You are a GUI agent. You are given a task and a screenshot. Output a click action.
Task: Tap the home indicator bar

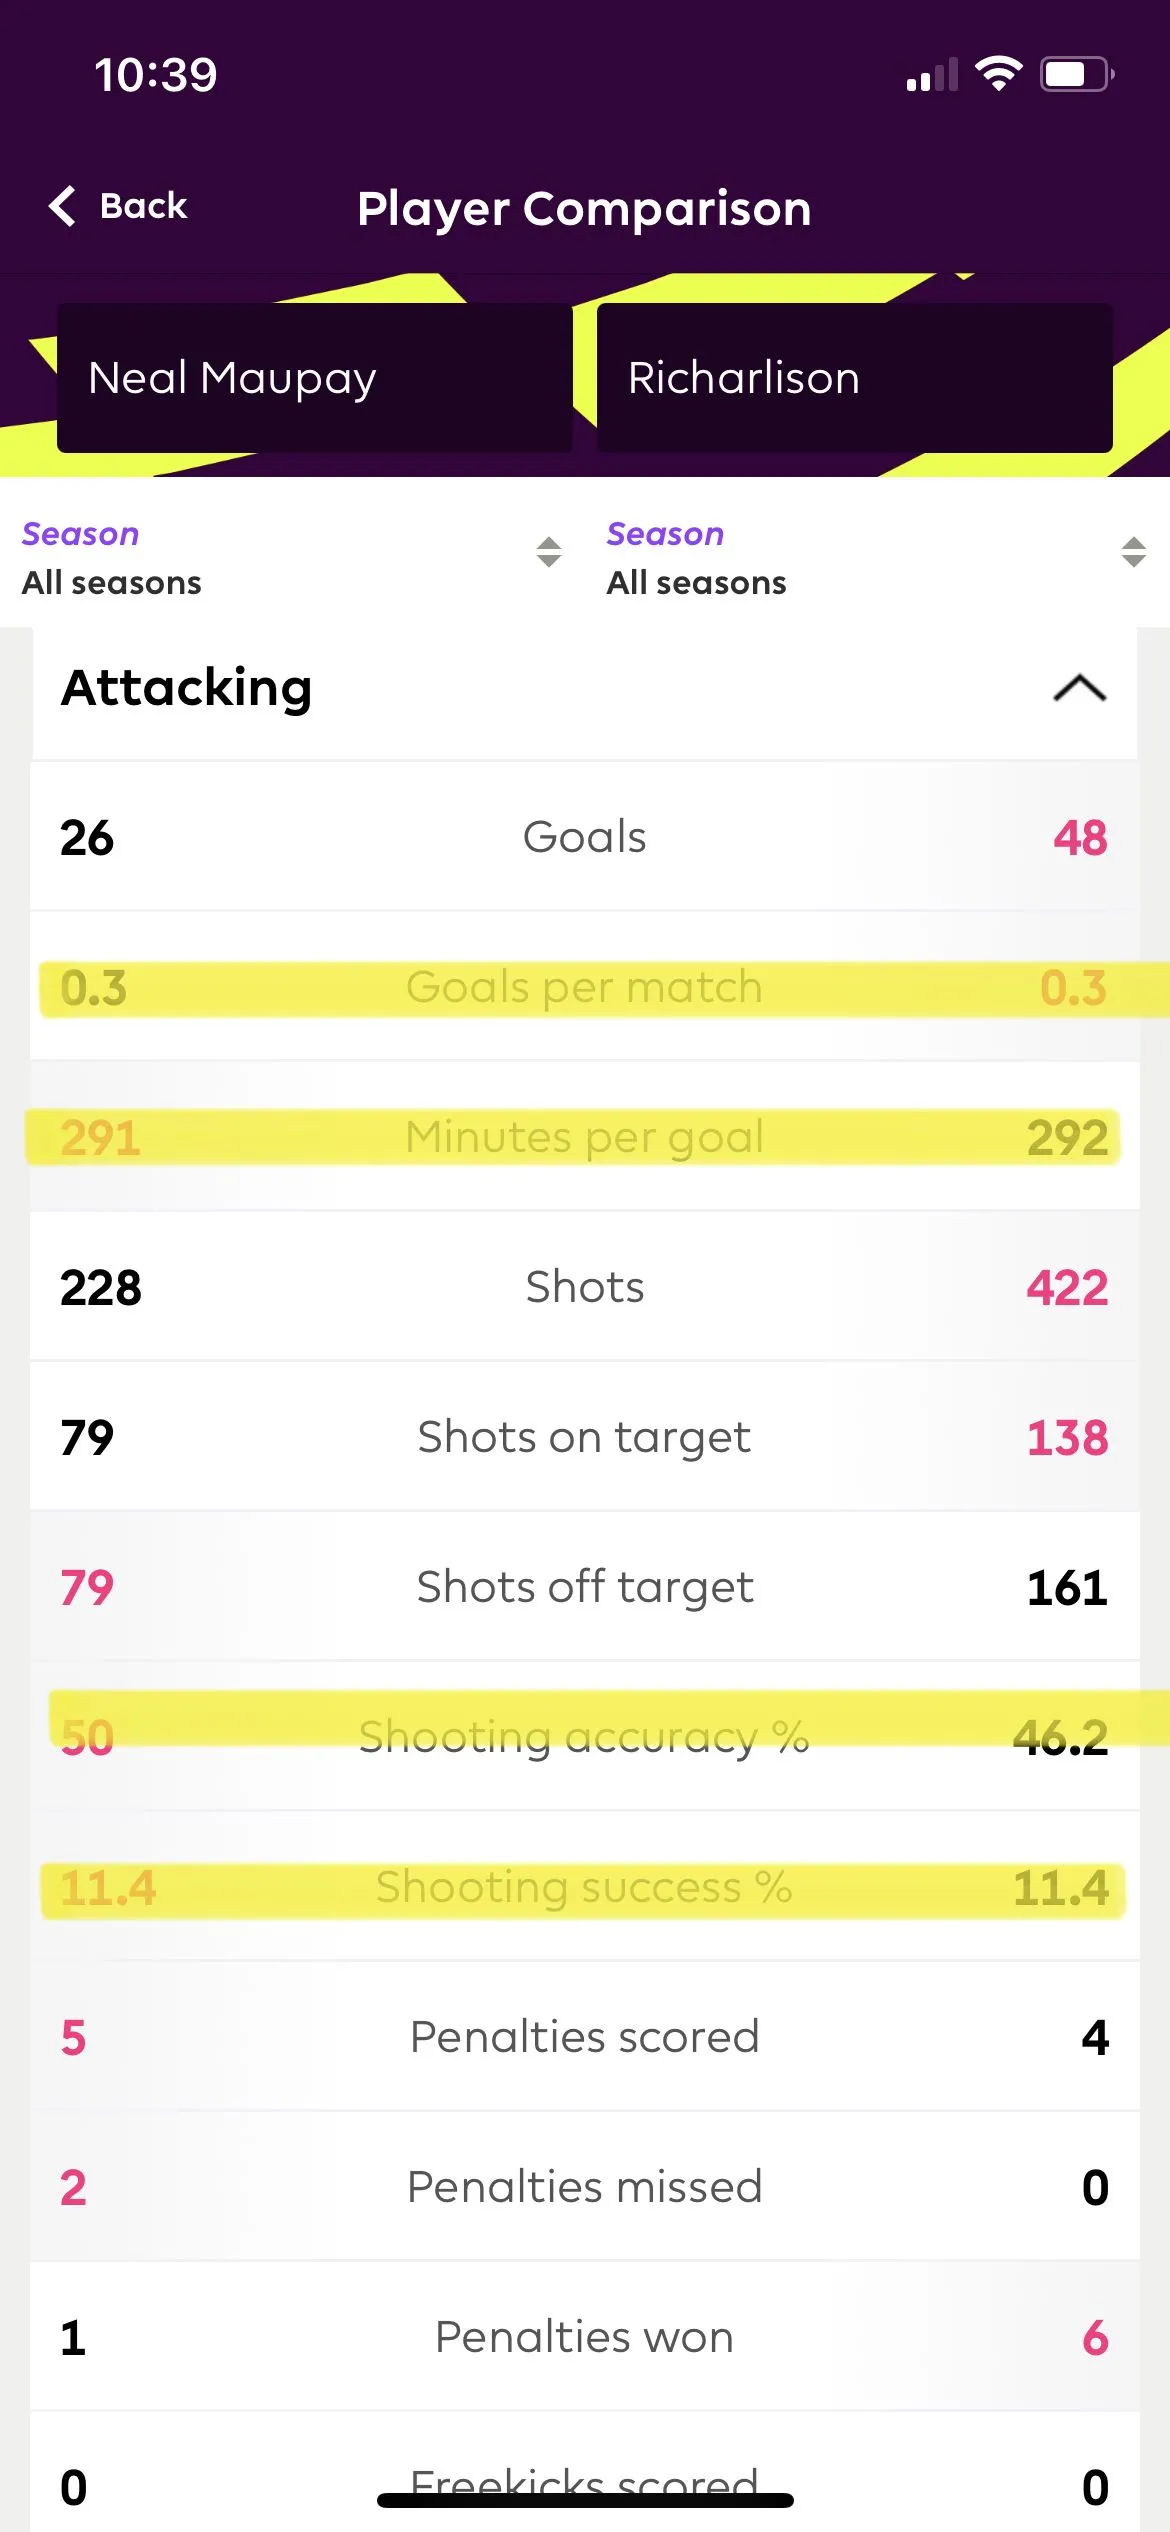coord(585,2500)
